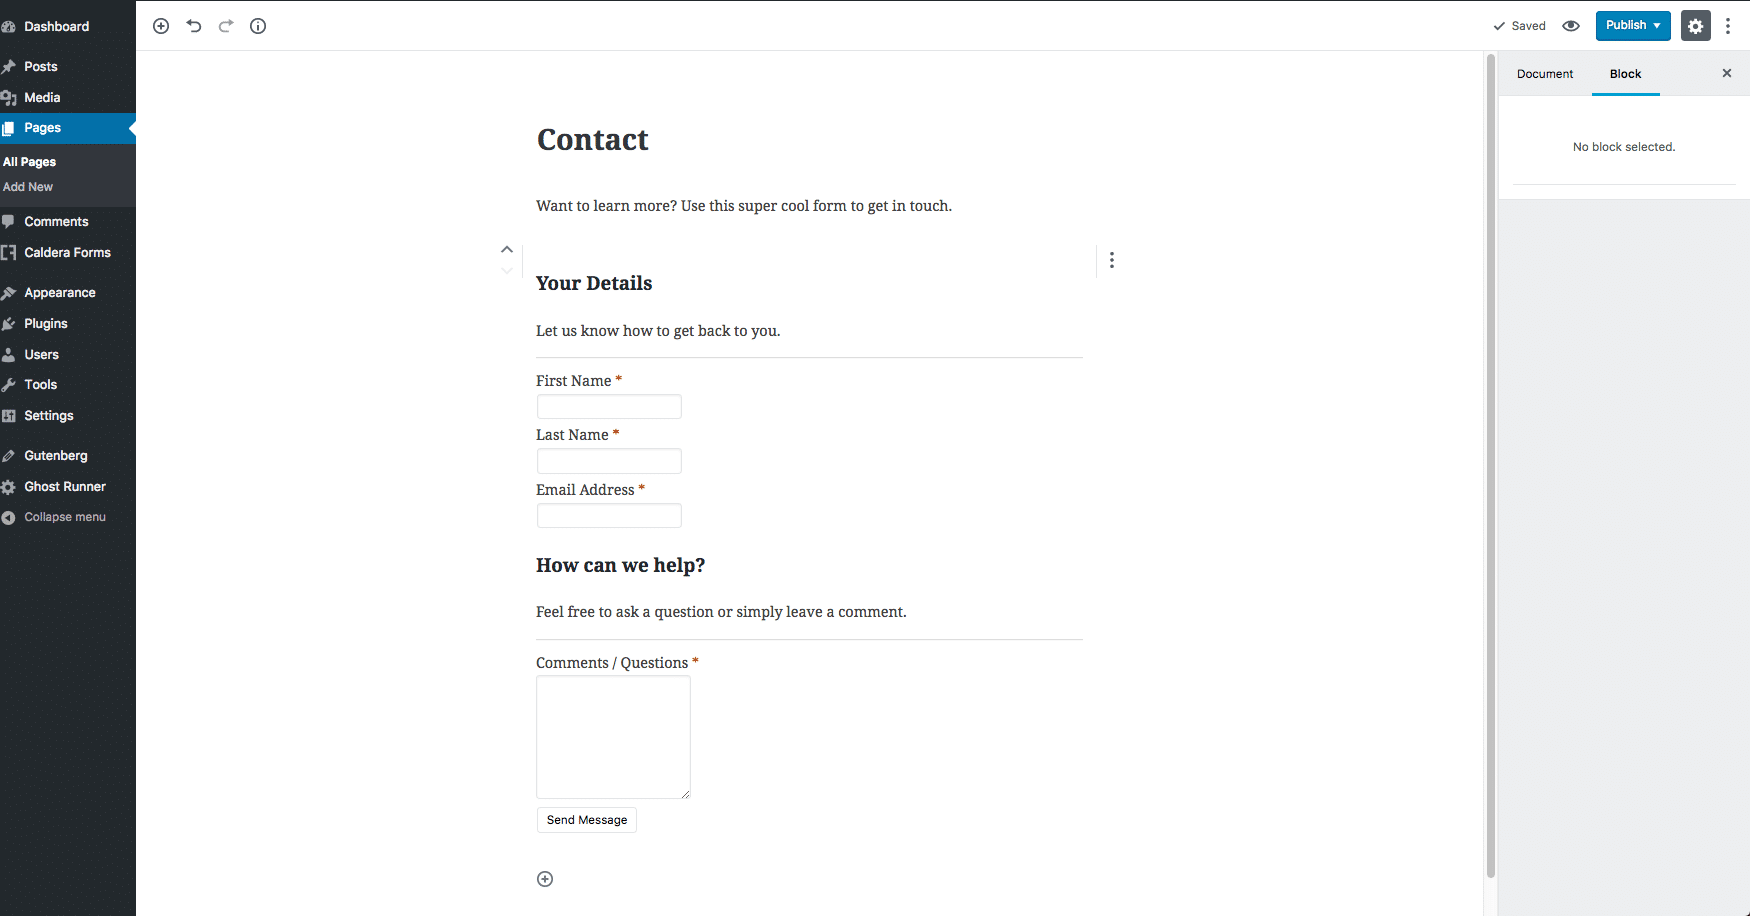1750x916 pixels.
Task: Click the Comments / Questions text area
Action: (x=613, y=737)
